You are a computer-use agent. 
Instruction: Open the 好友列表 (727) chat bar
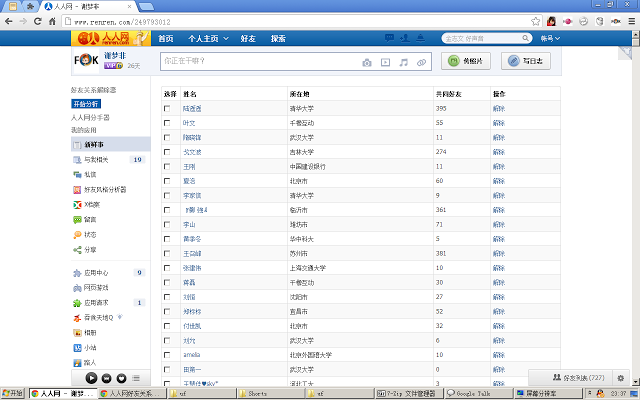(x=578, y=378)
